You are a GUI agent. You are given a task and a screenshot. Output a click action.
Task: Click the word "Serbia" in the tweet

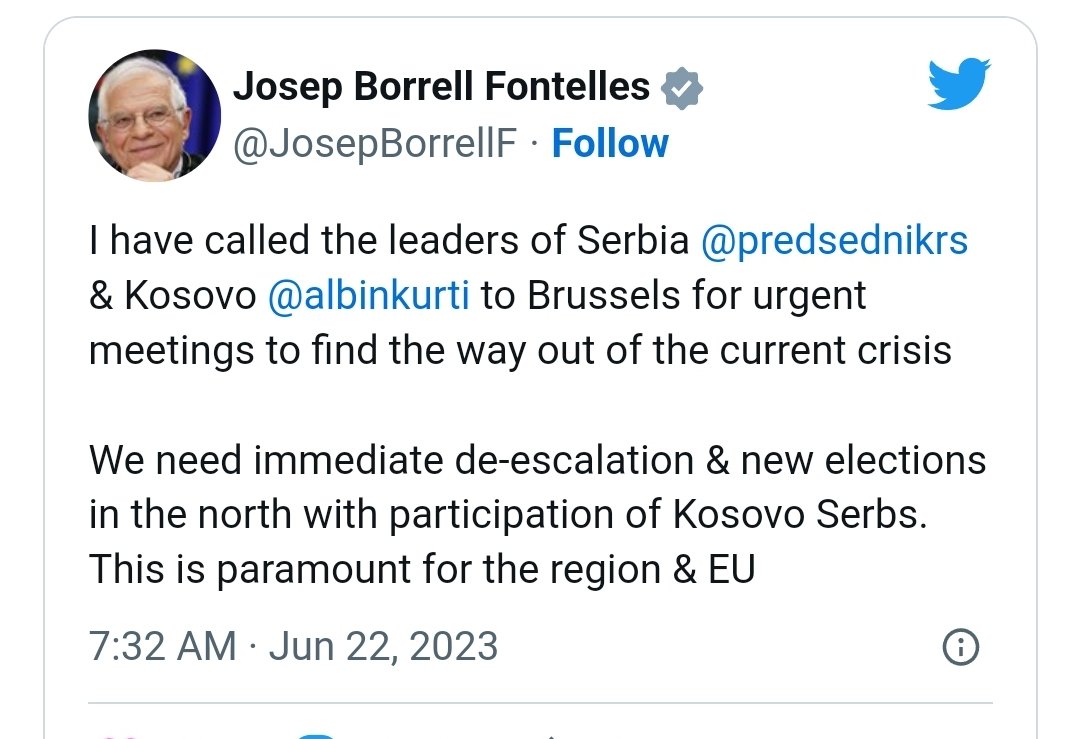pos(634,242)
